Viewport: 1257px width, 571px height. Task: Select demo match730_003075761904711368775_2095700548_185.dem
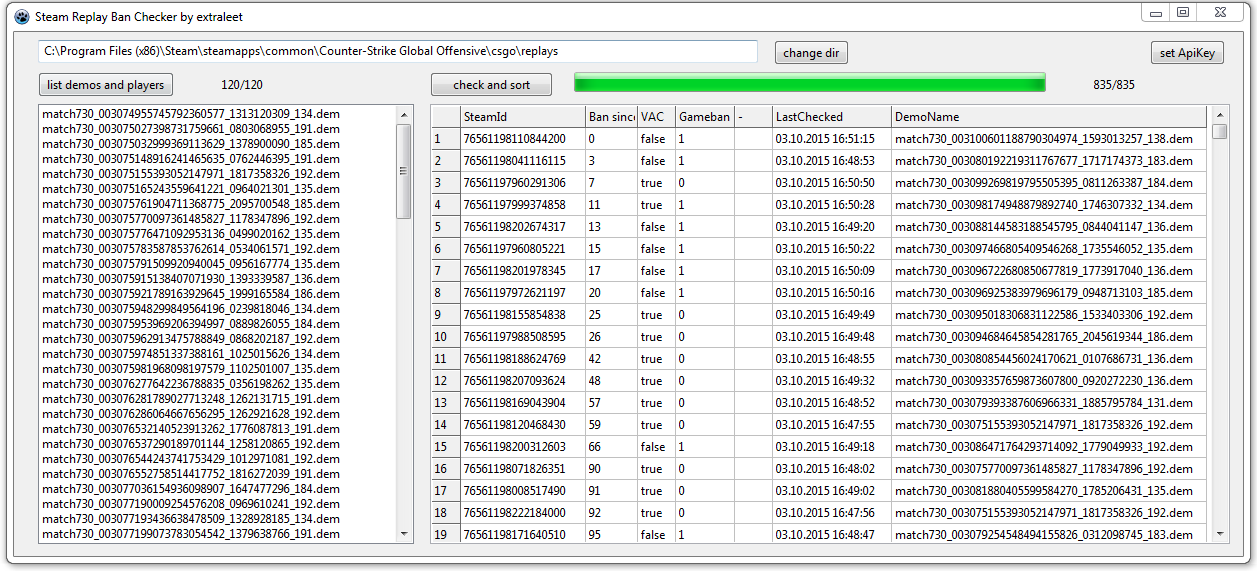[191, 204]
